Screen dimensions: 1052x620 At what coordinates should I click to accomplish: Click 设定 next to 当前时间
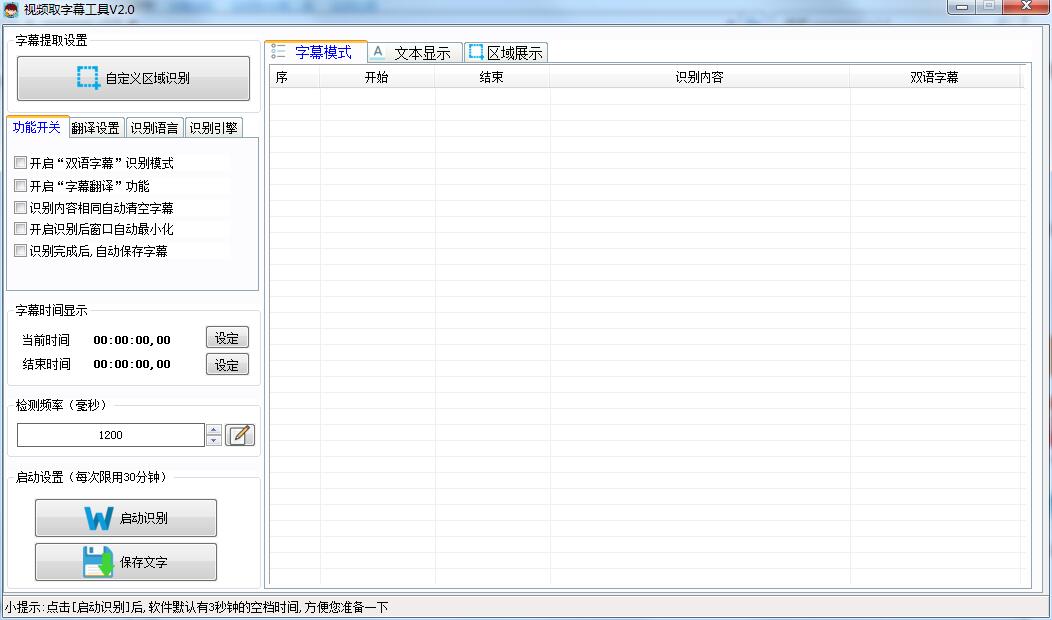point(227,337)
